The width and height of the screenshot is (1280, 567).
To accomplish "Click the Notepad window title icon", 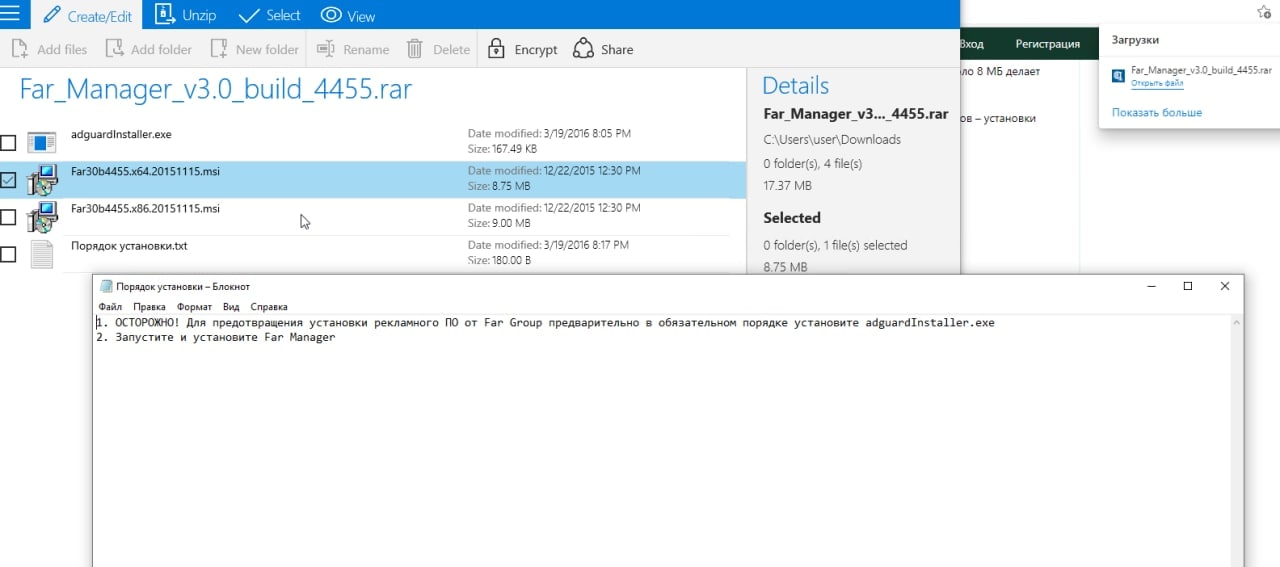I will click(x=106, y=286).
